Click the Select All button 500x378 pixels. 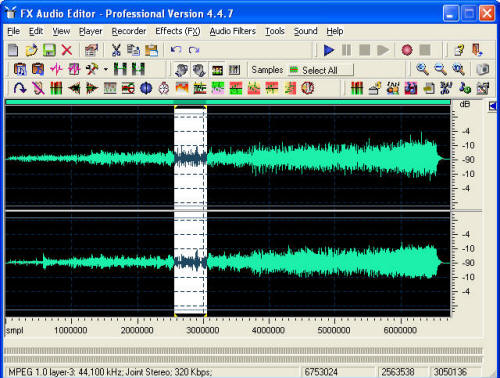320,70
